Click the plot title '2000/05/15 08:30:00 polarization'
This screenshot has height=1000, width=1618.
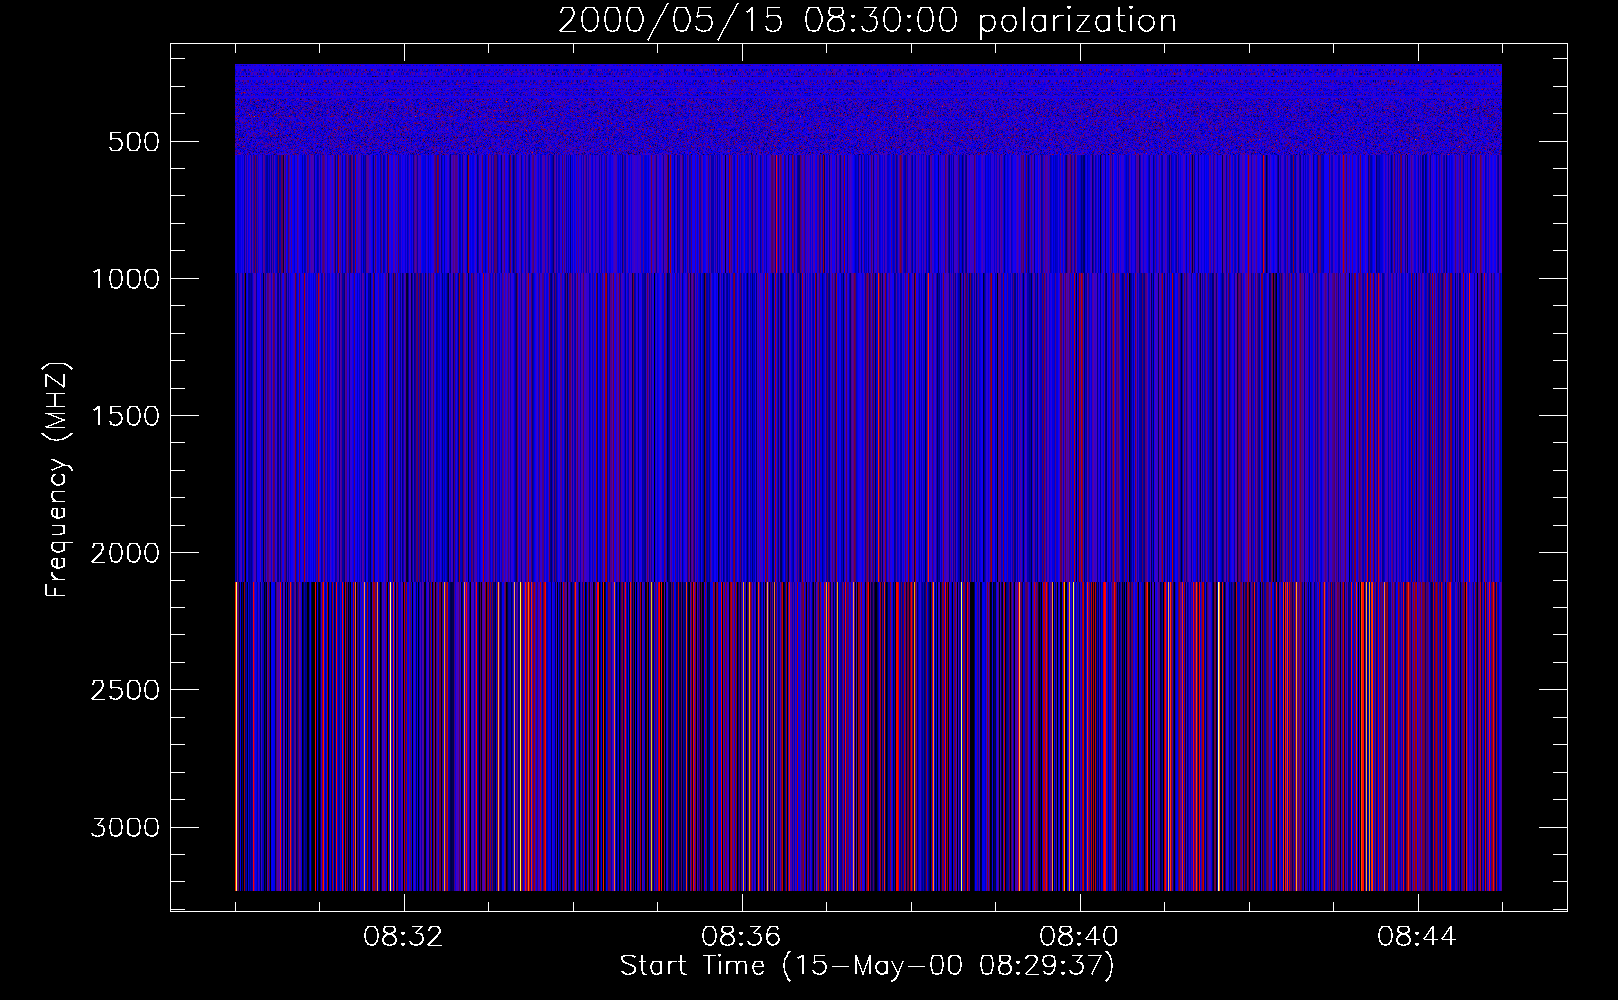[867, 21]
